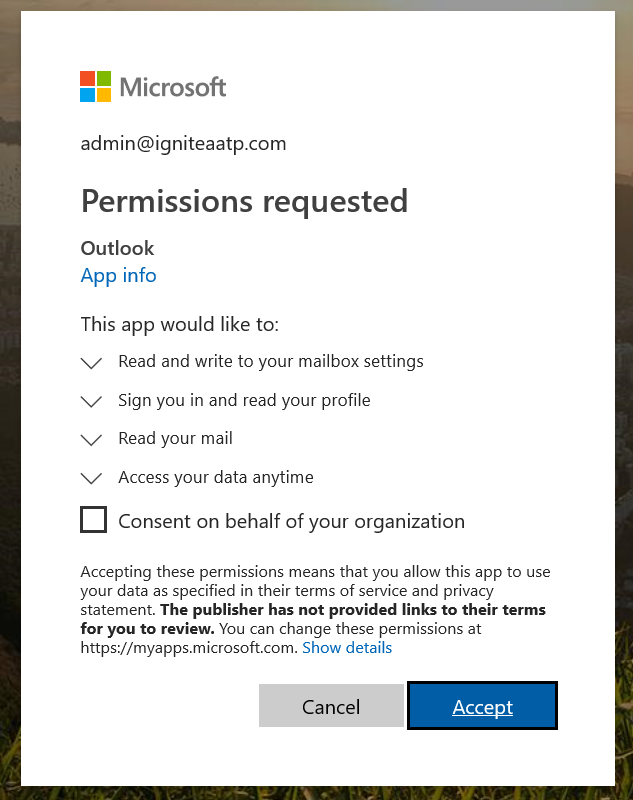Viewport: 633px width, 800px height.
Task: Click the admin@igniteaatp.com account text
Action: coord(184,143)
